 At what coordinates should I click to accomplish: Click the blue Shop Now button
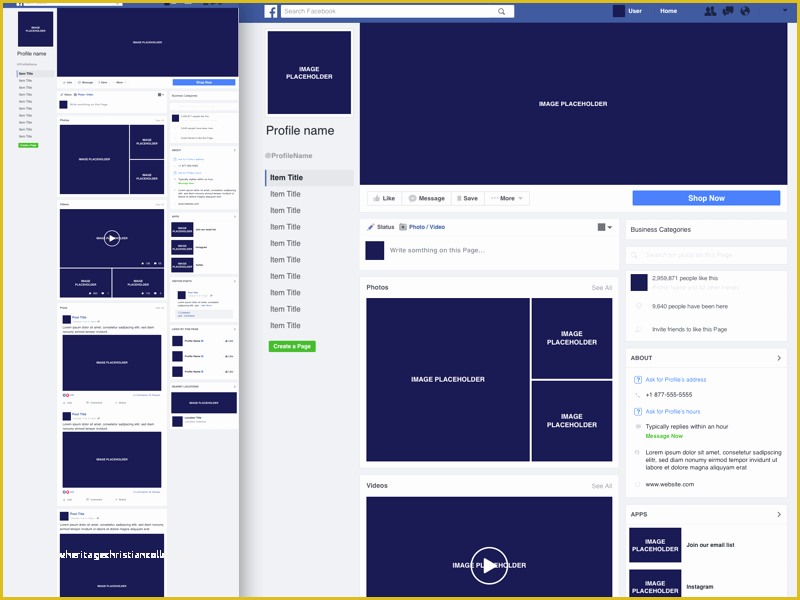tap(706, 198)
